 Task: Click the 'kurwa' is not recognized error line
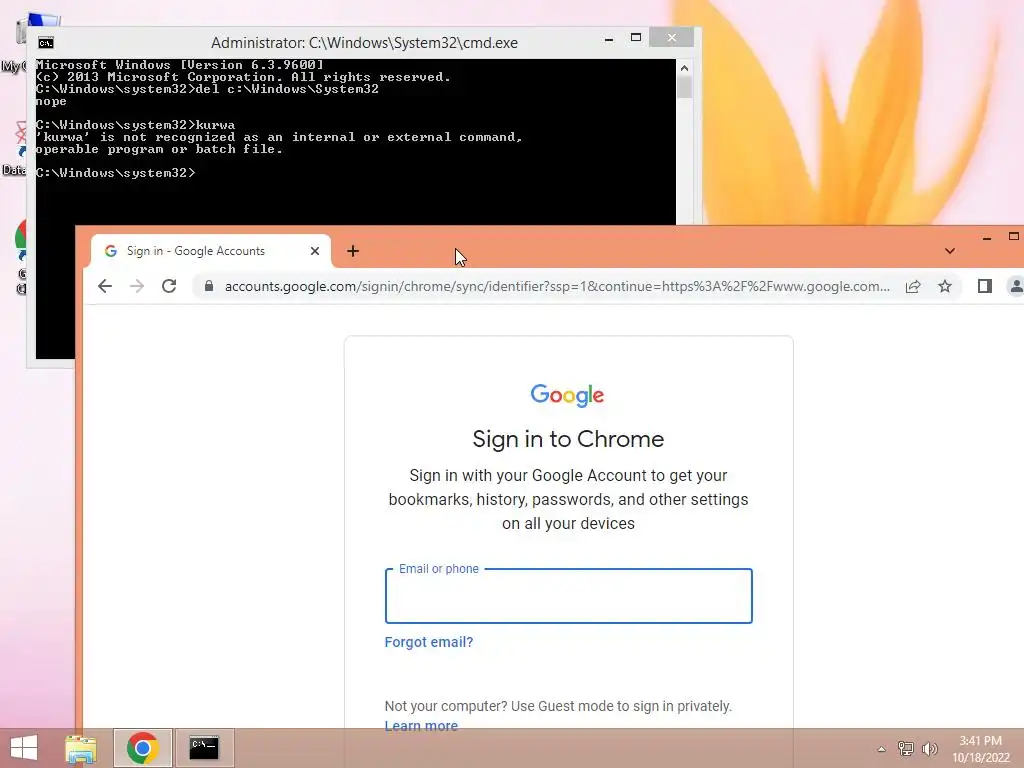click(280, 137)
